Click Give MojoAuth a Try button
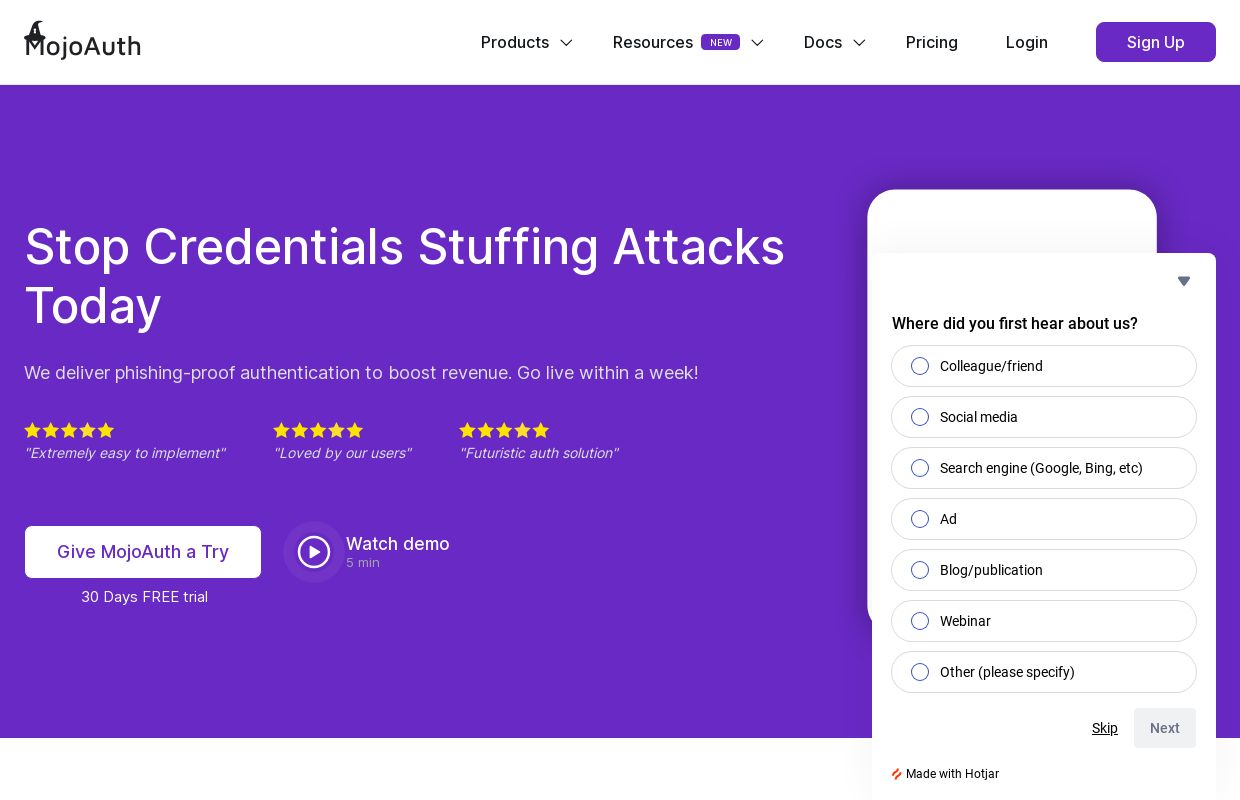Viewport: 1240px width, 800px height. (143, 552)
